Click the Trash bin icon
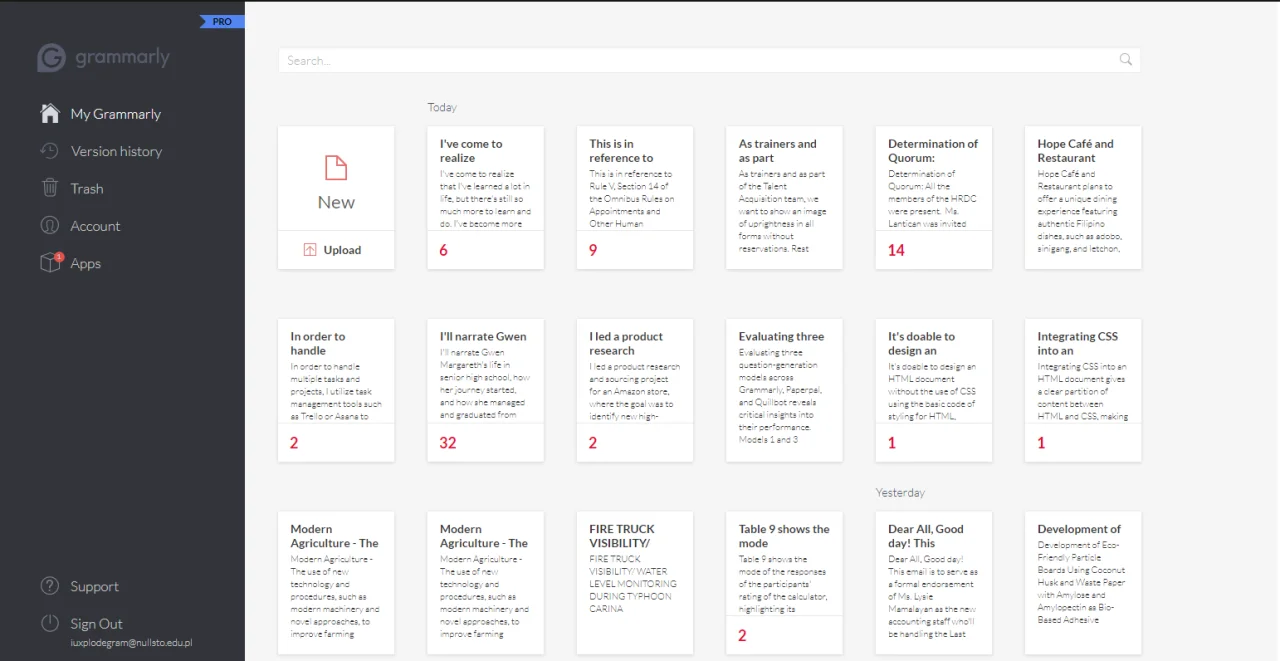This screenshot has width=1280, height=661. point(50,188)
